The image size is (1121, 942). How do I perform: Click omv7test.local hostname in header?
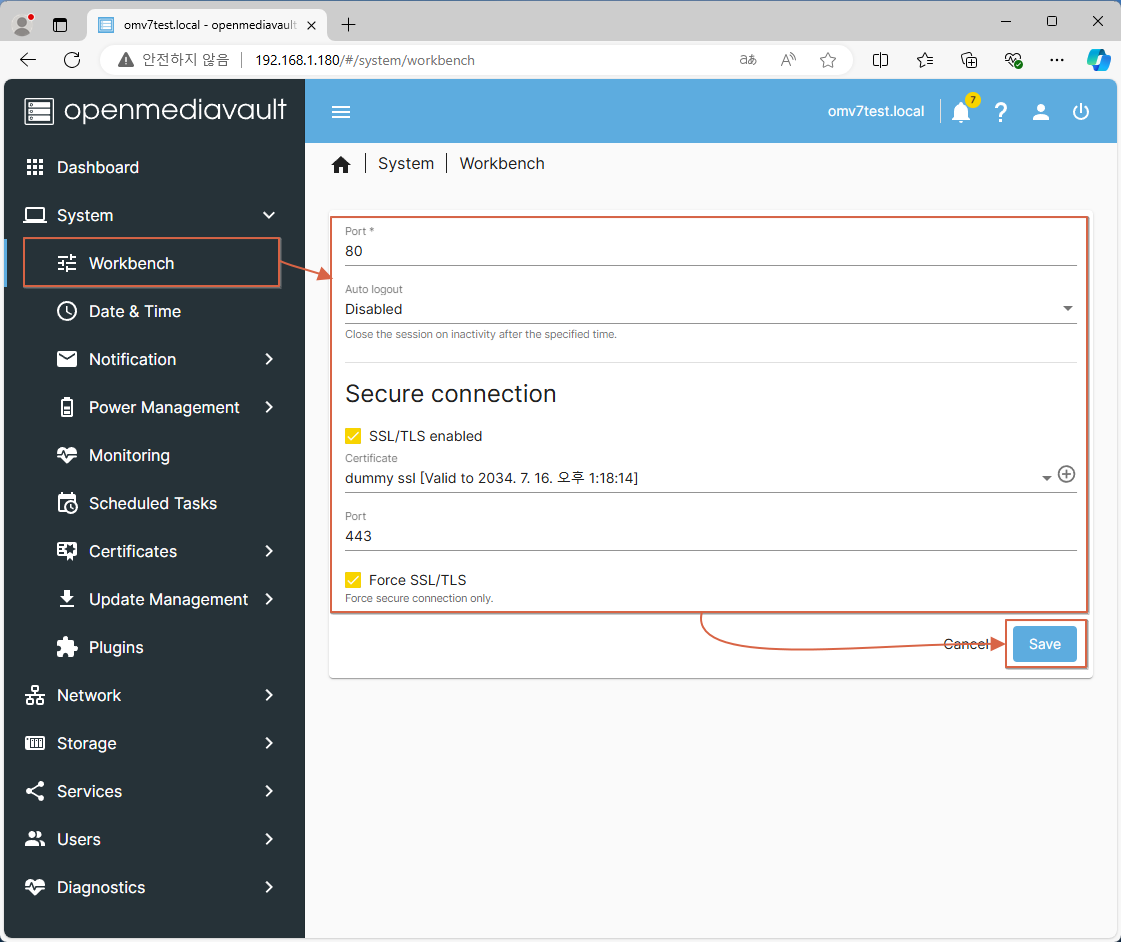point(876,111)
